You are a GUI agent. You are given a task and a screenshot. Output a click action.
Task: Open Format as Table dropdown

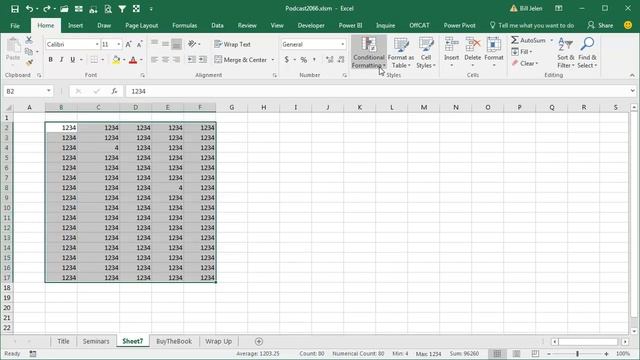pos(400,52)
